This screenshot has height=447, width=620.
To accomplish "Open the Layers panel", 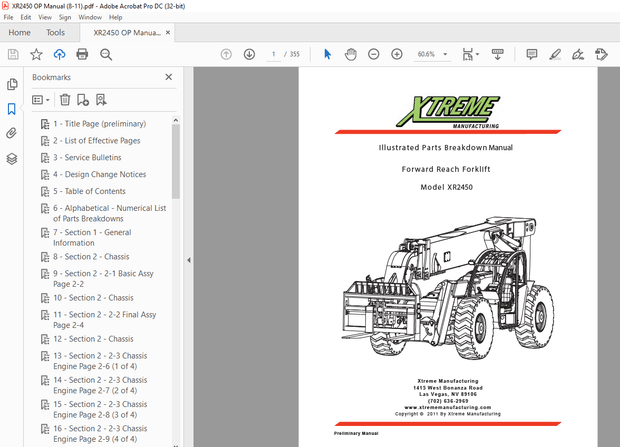I will (x=12, y=159).
